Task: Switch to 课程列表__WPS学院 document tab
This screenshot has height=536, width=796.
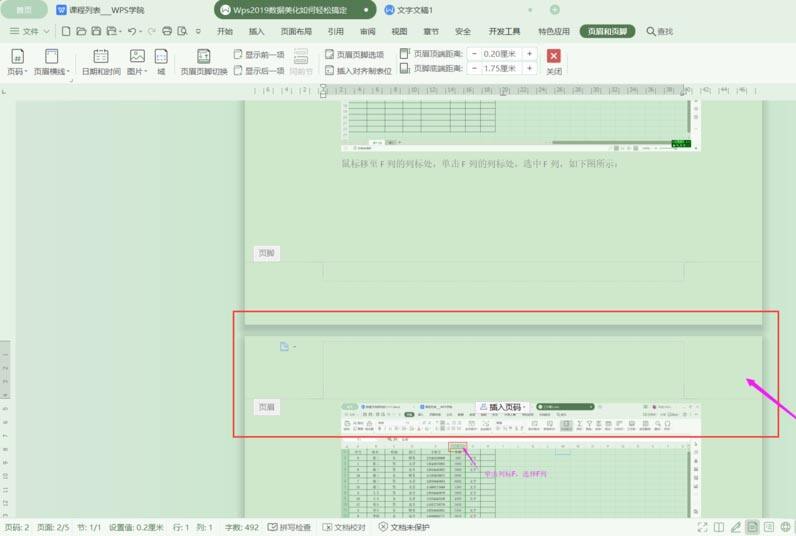Action: click(x=101, y=10)
